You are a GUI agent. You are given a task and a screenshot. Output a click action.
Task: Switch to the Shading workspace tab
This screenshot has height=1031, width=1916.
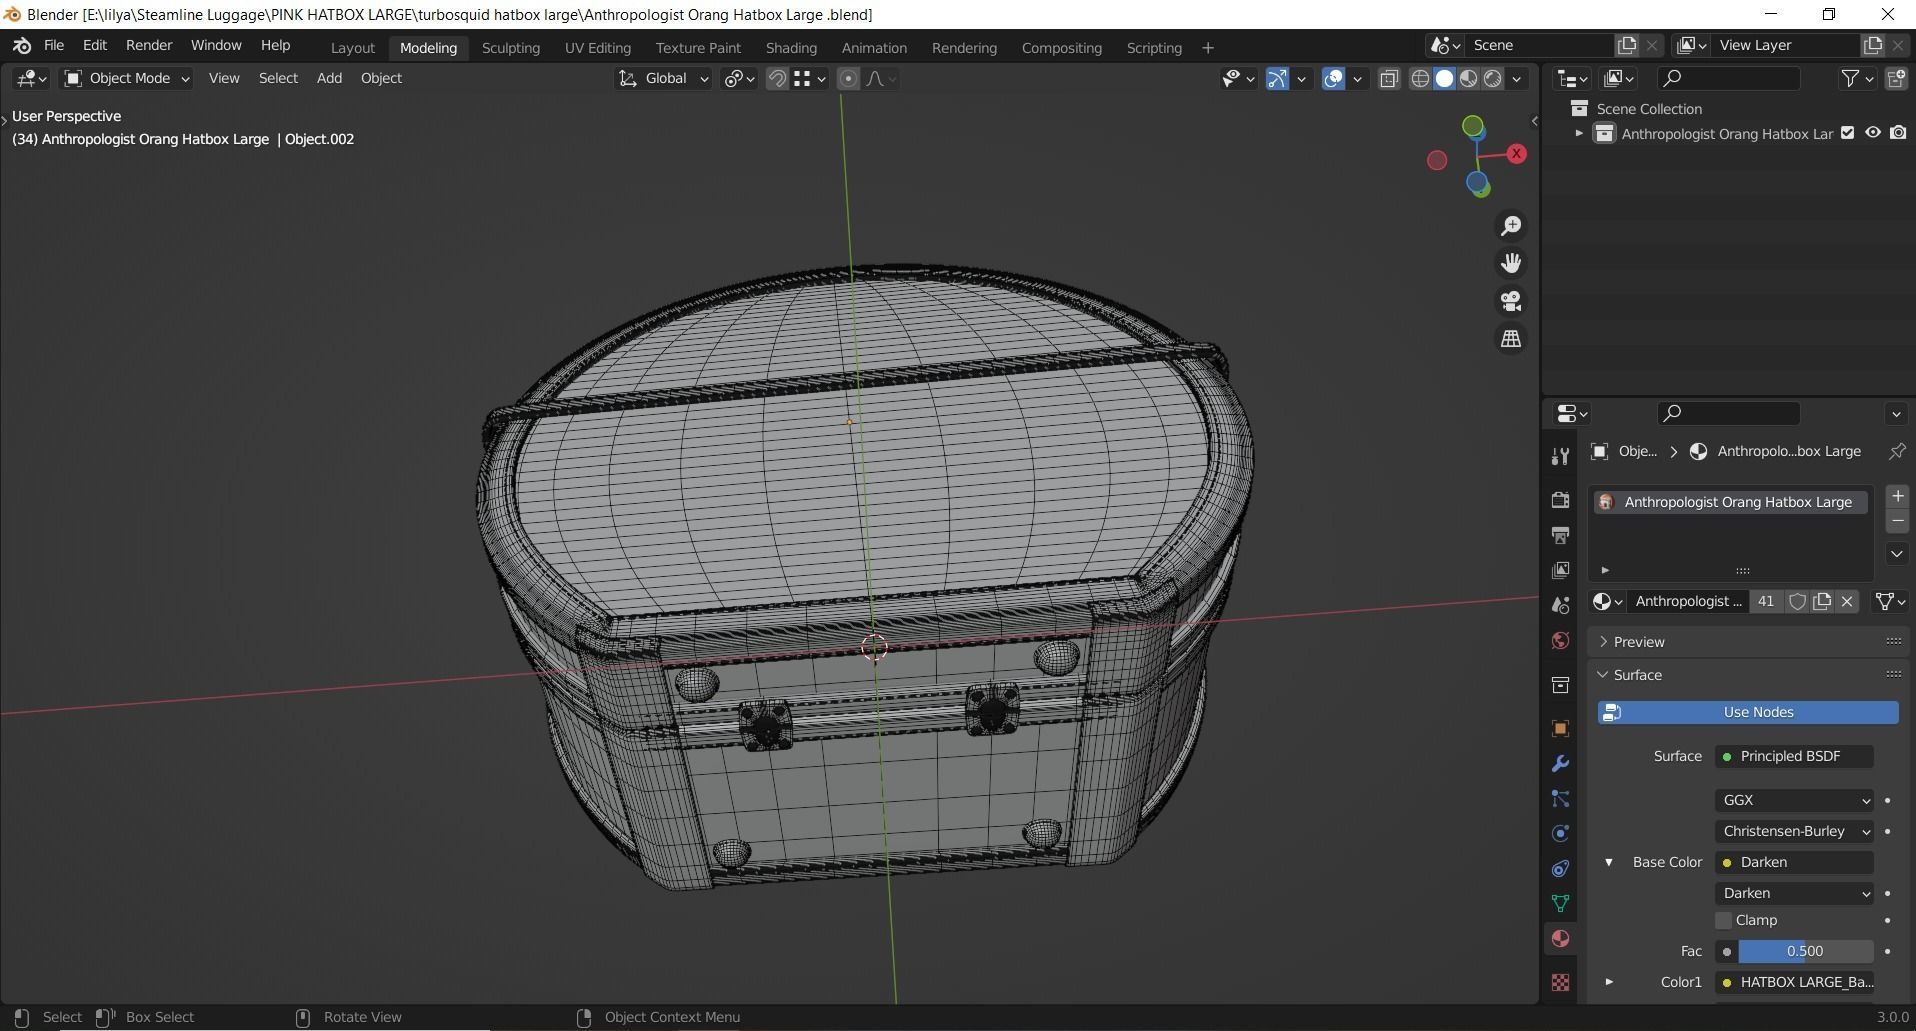tap(791, 48)
